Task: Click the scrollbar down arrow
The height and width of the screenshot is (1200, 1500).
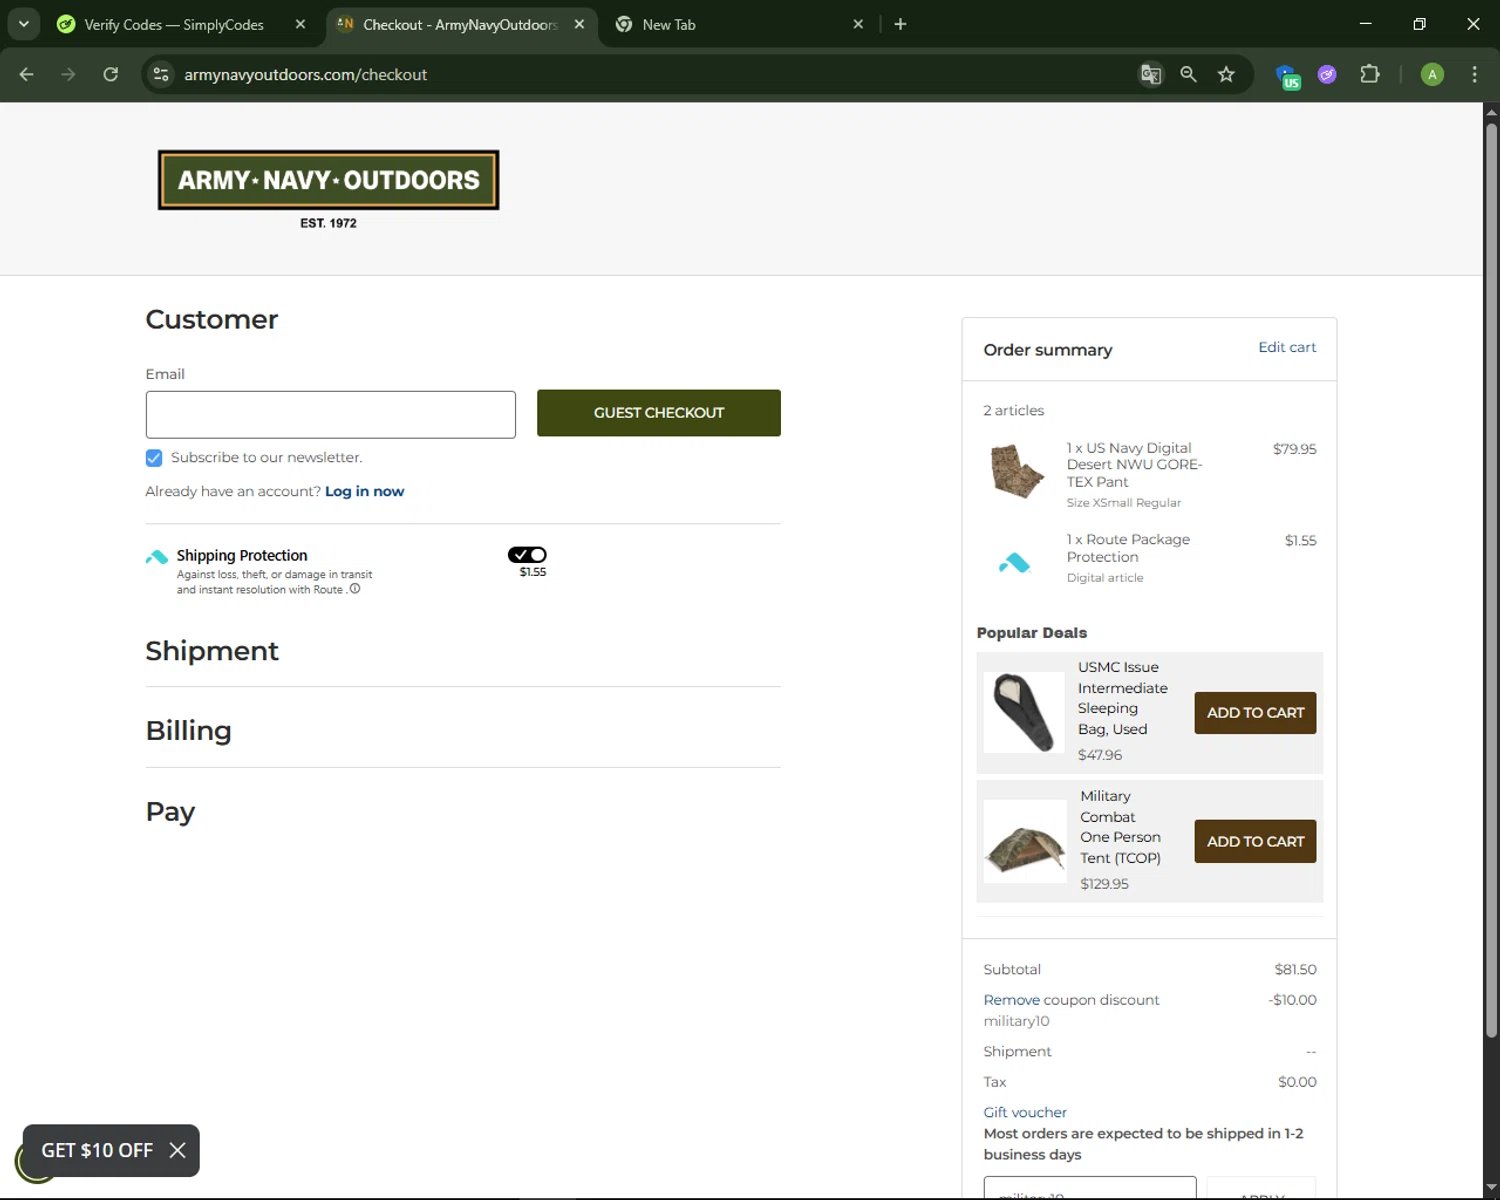Action: [x=1491, y=1187]
